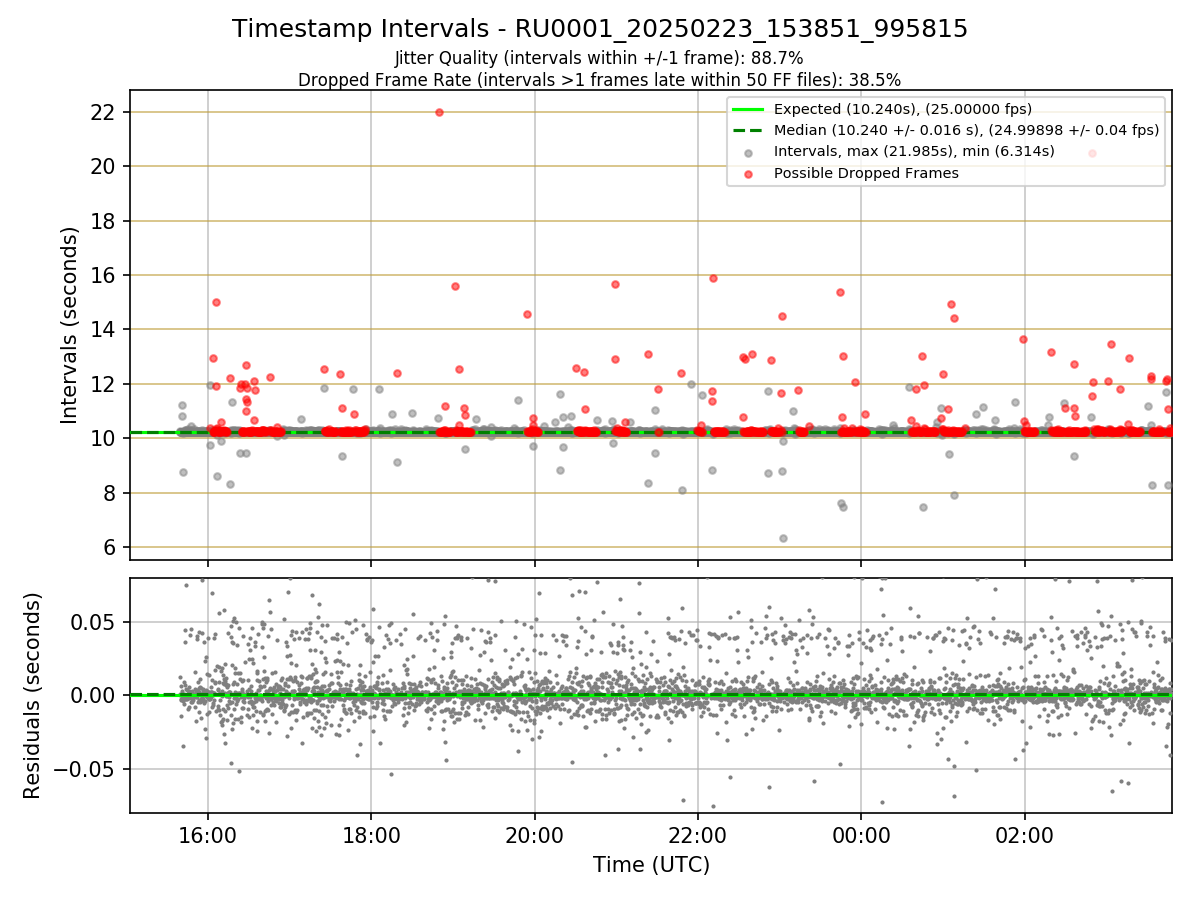Viewport: 1200px width, 900px height.
Task: Click the "8" y-axis tick label
Action: click(110, 493)
